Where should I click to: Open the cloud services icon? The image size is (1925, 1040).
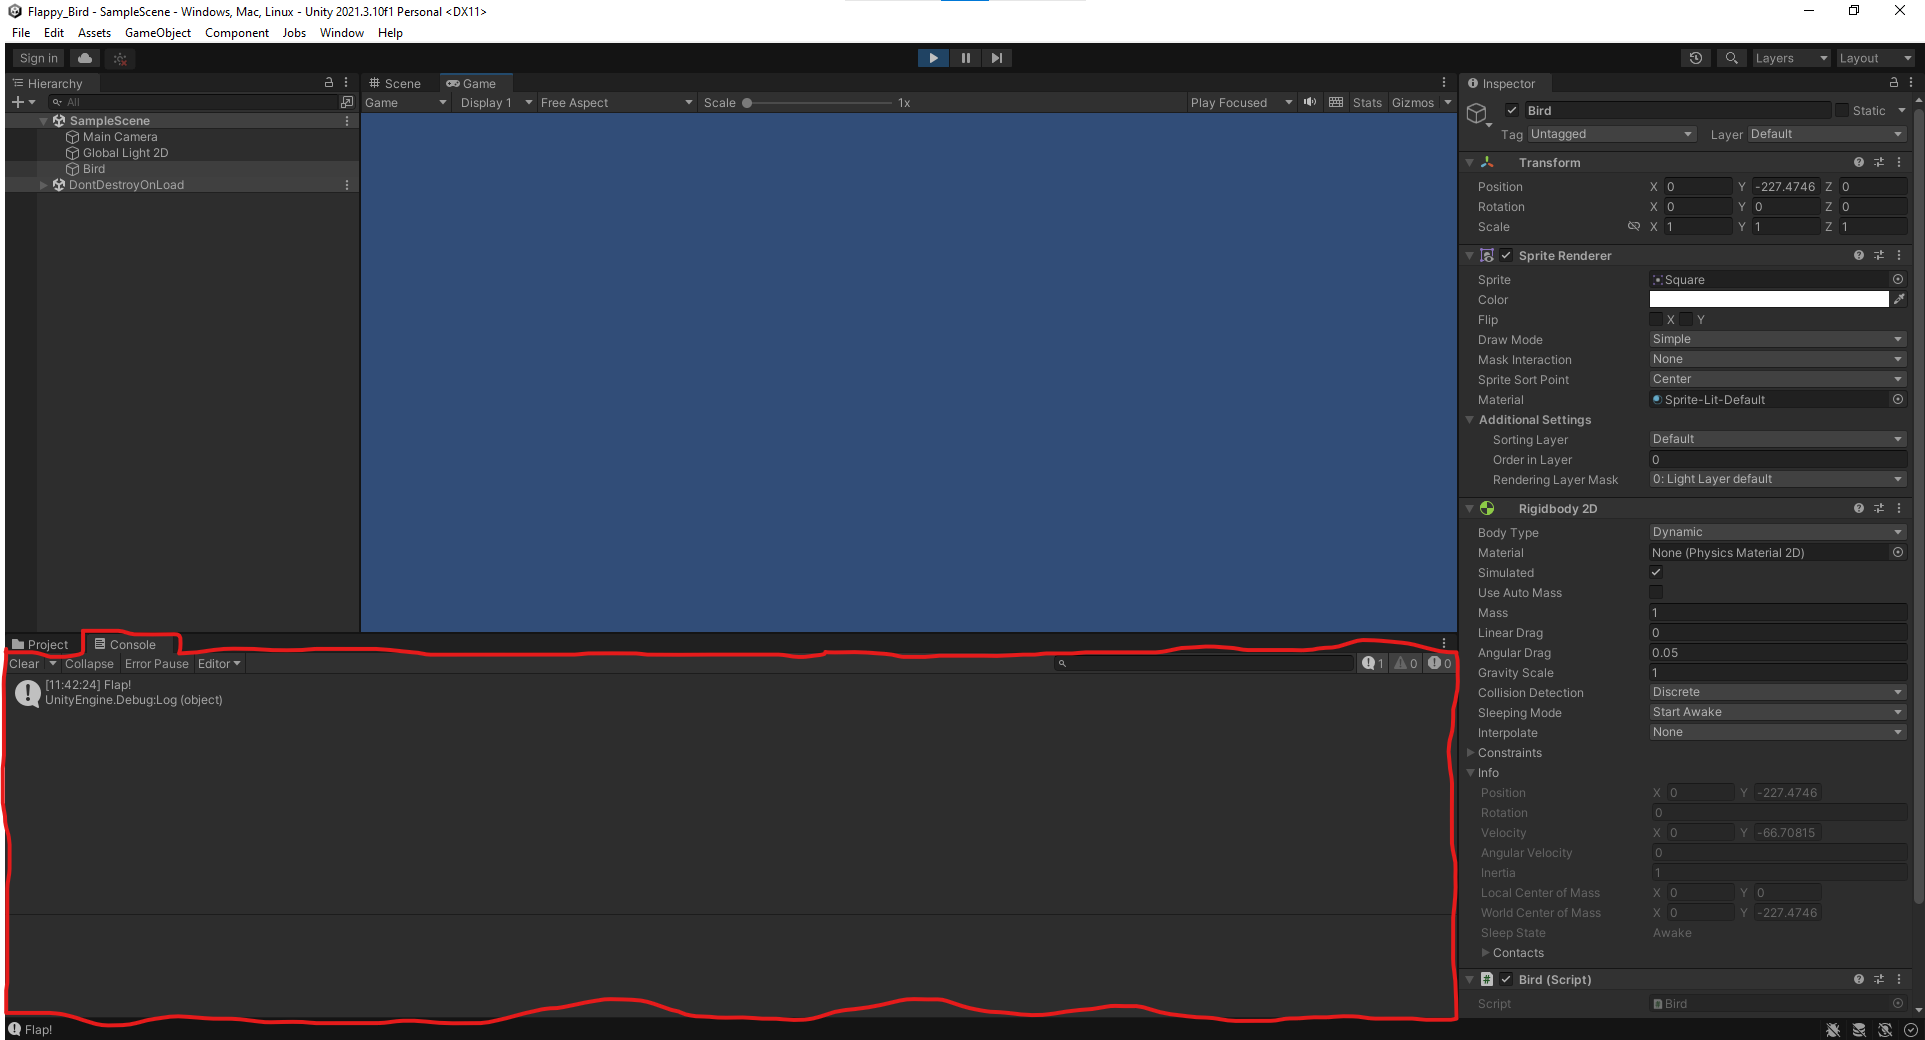[85, 58]
